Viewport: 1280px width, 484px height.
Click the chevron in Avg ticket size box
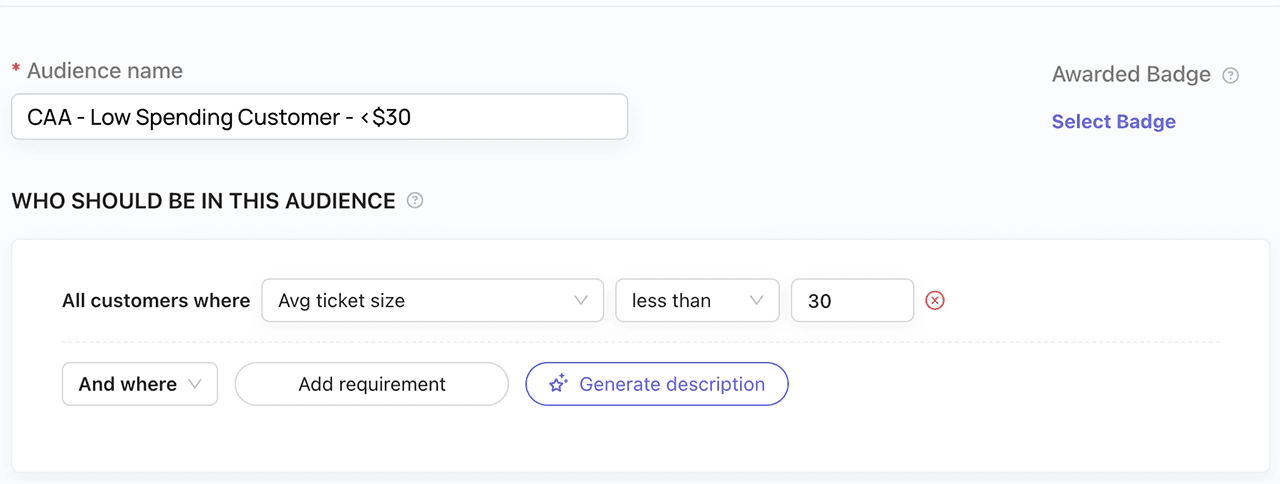pos(581,300)
